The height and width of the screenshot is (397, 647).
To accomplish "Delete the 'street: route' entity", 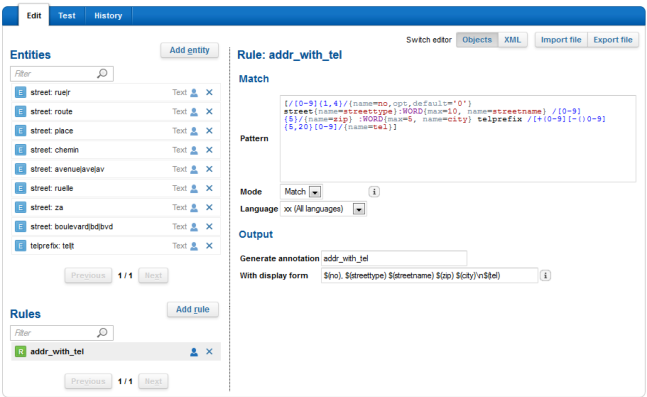I will tap(209, 111).
